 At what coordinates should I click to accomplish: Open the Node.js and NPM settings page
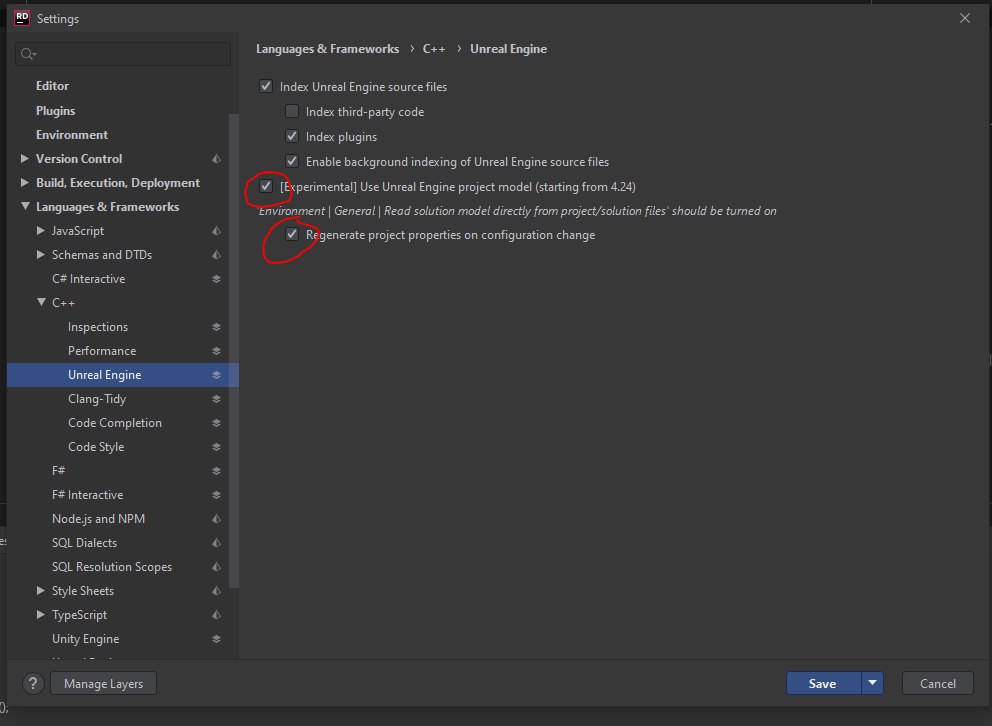[x=99, y=519]
